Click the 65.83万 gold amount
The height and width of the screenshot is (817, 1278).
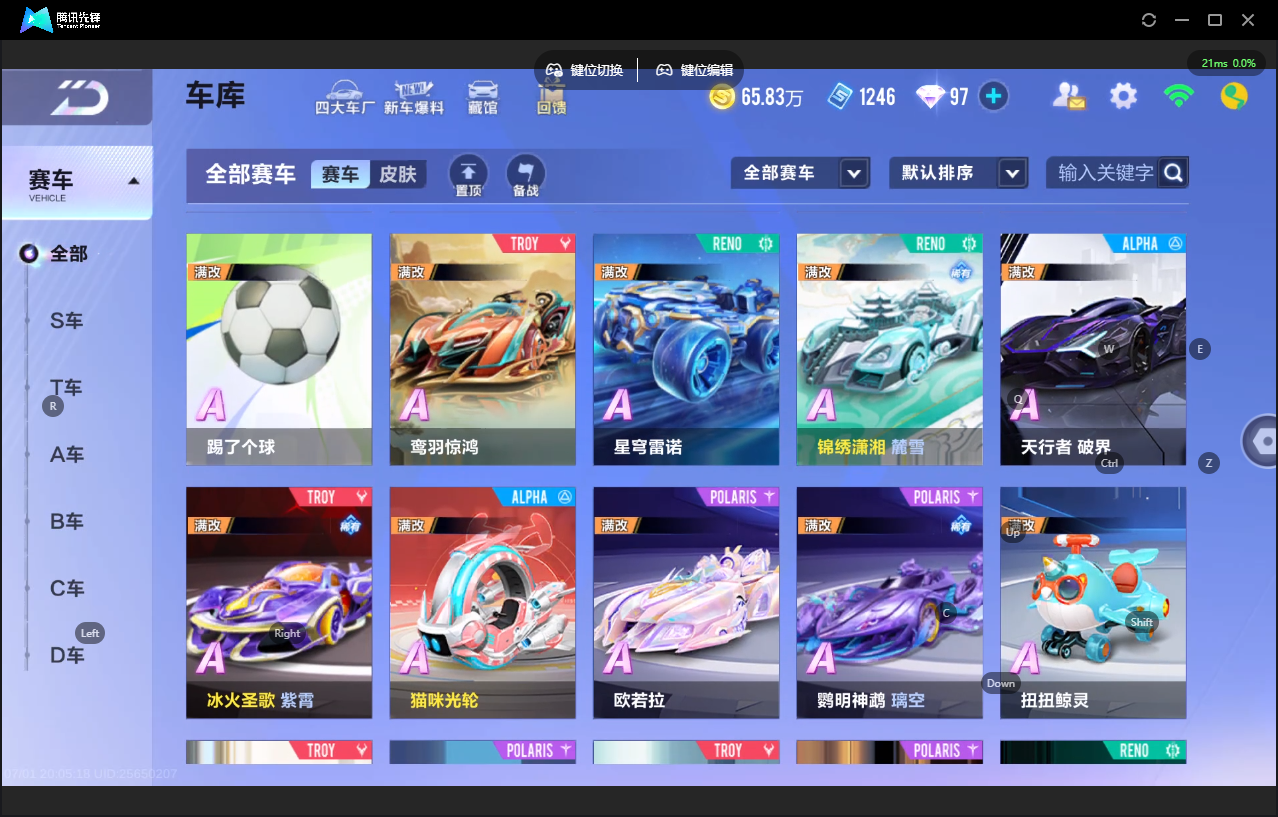[772, 97]
